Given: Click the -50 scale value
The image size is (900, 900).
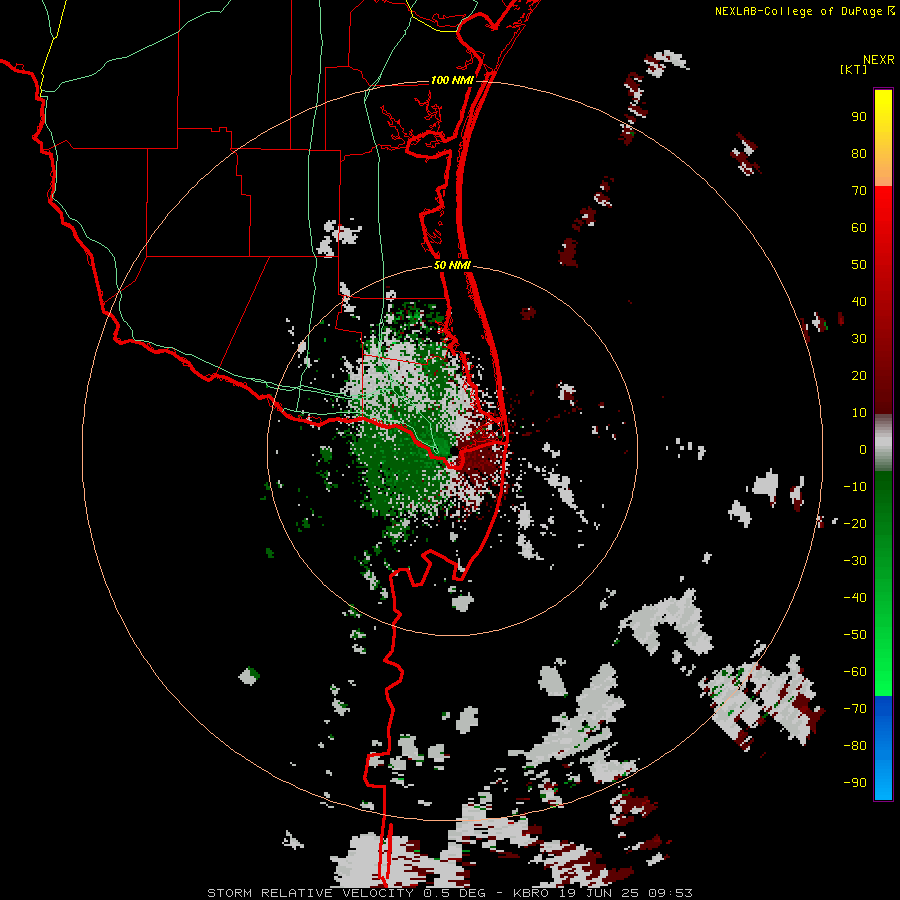Looking at the screenshot, I should coord(855,634).
